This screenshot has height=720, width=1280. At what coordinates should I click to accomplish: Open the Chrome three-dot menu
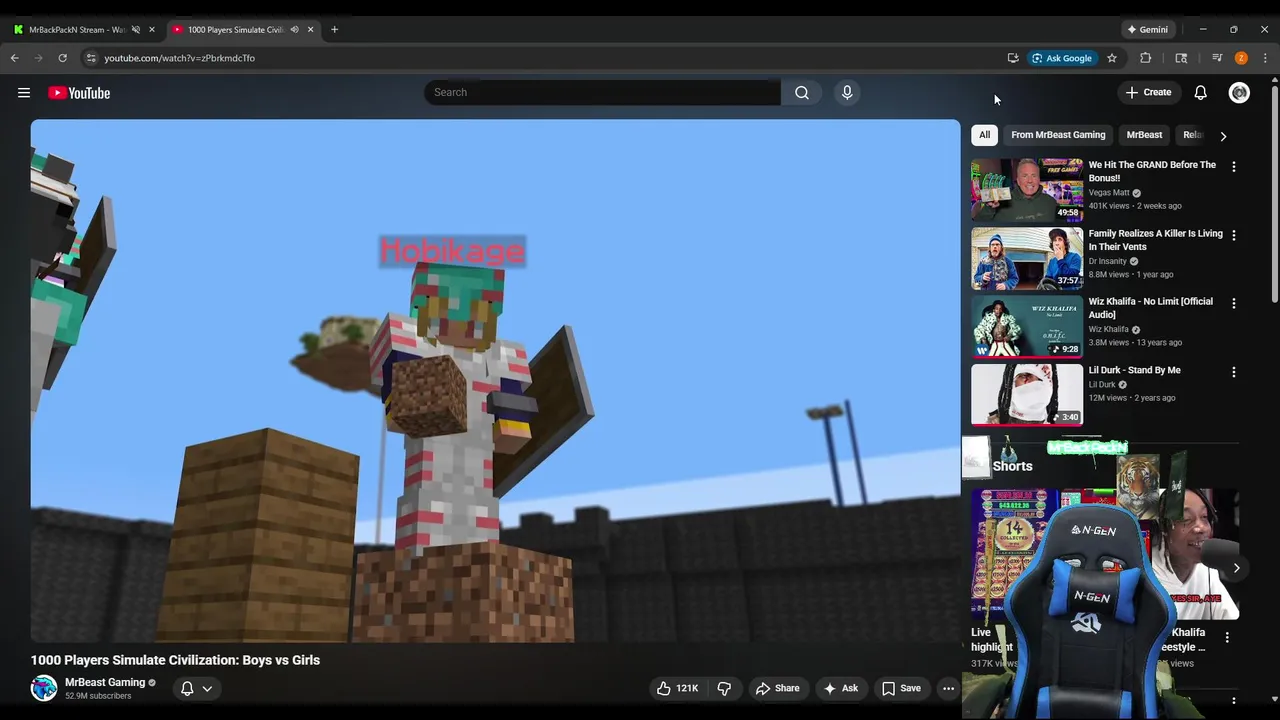(x=1265, y=58)
